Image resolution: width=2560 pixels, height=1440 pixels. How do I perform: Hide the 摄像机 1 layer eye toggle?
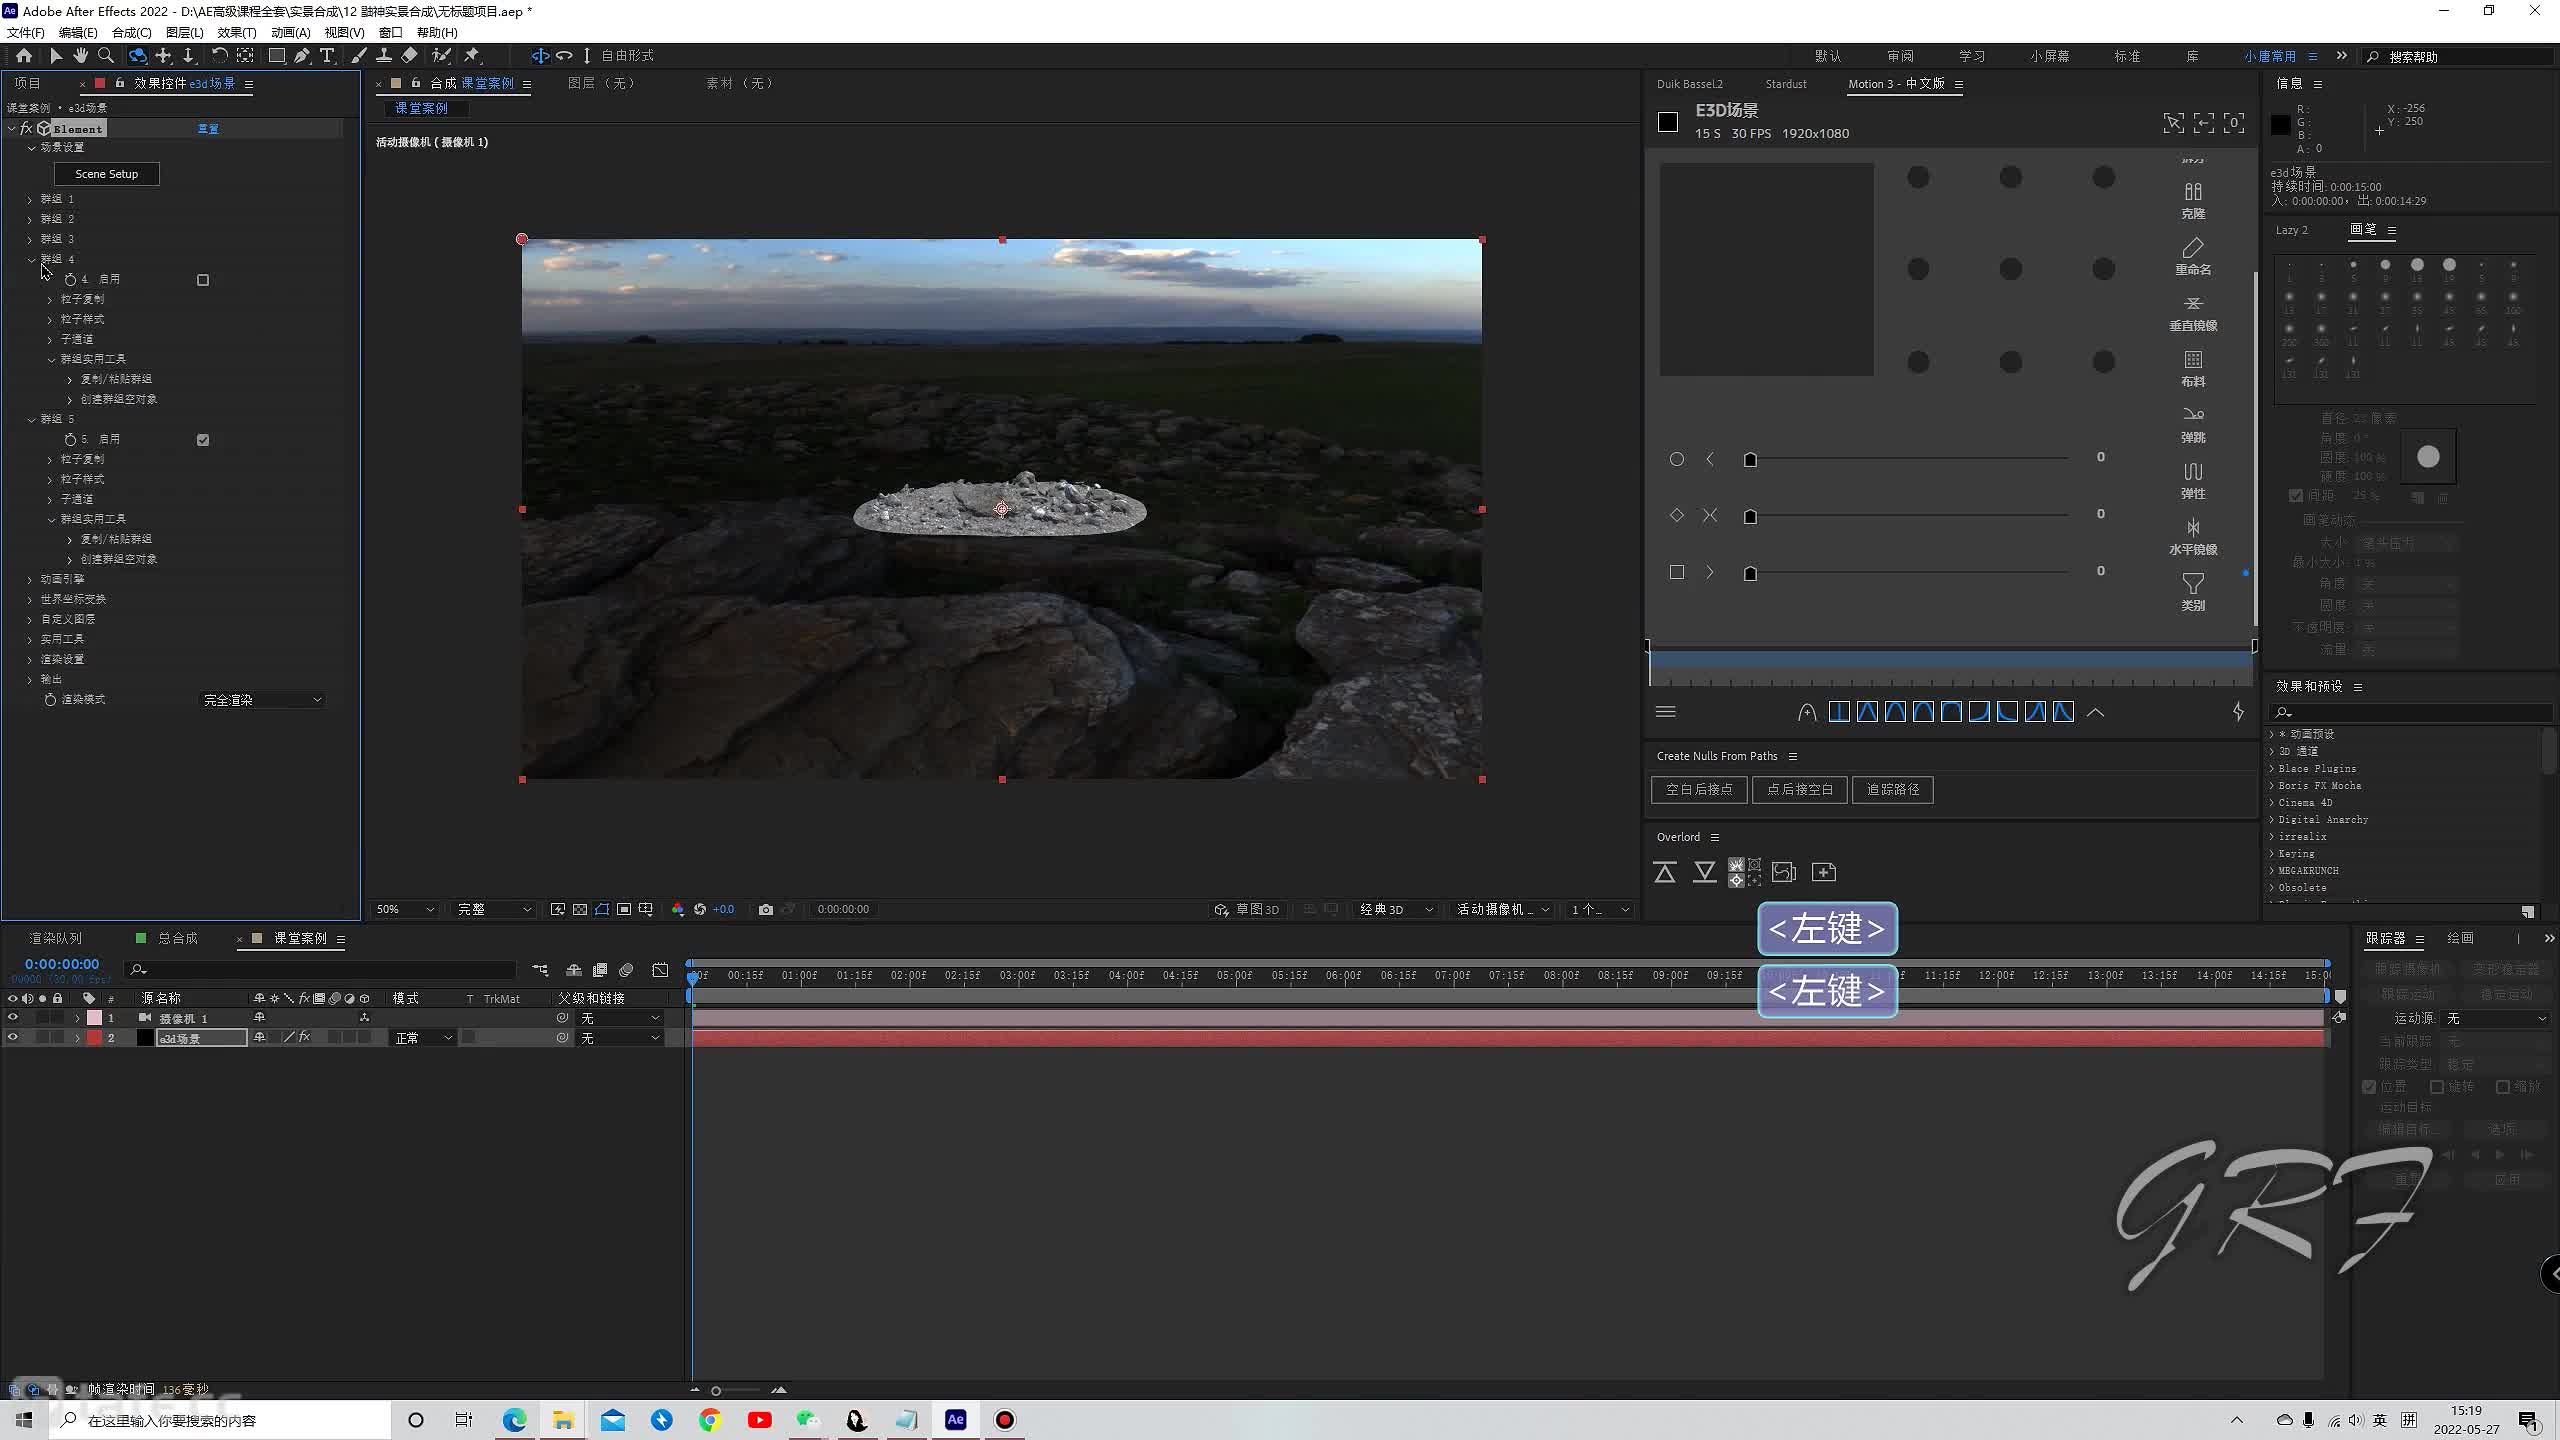pyautogui.click(x=13, y=1018)
